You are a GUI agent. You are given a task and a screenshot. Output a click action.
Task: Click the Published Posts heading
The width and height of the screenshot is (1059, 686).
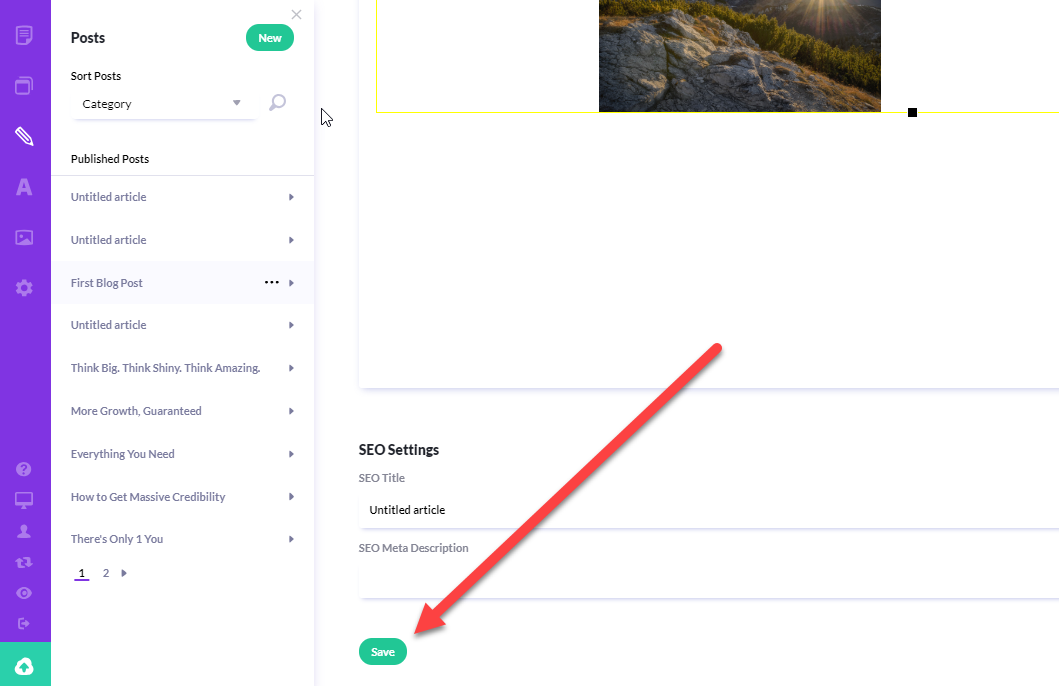pos(110,159)
